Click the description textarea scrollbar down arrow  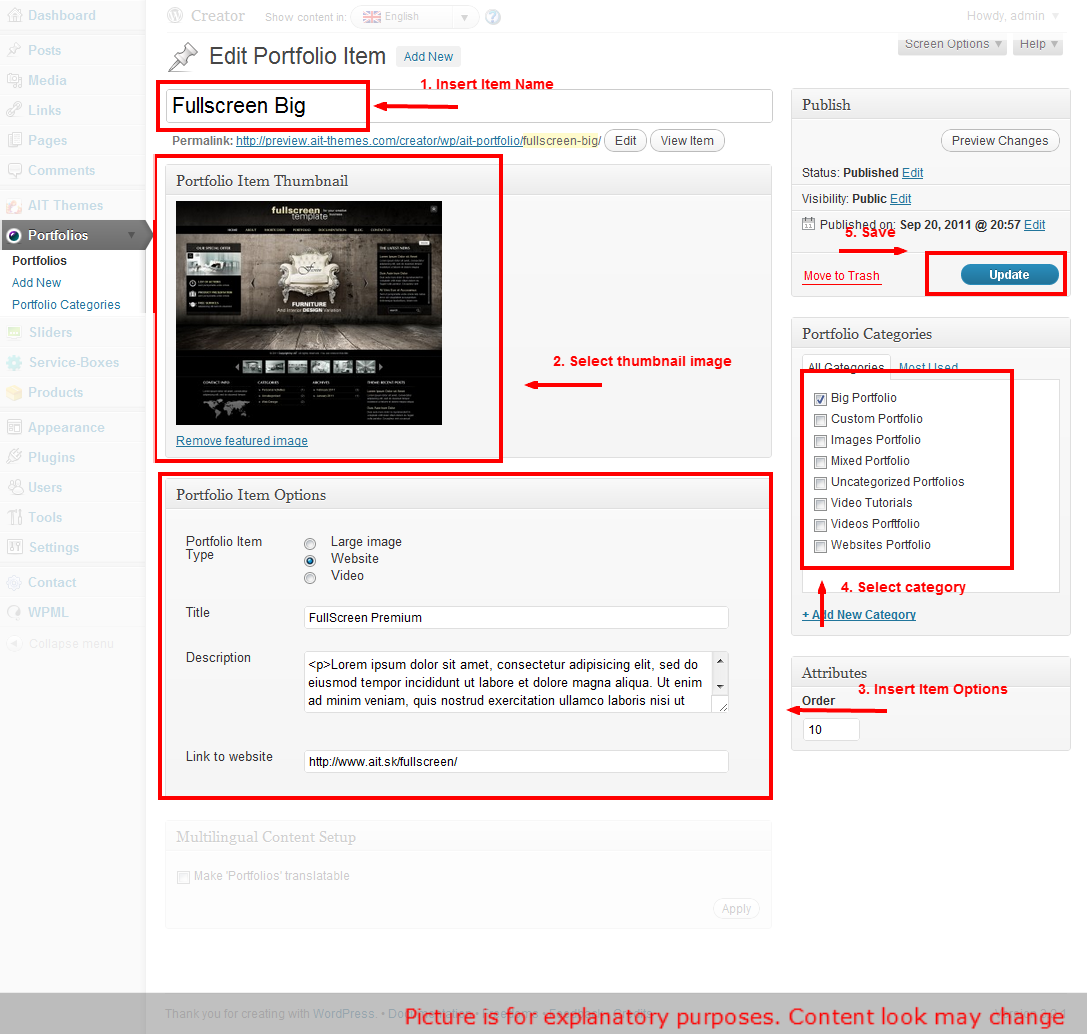pyautogui.click(x=720, y=686)
